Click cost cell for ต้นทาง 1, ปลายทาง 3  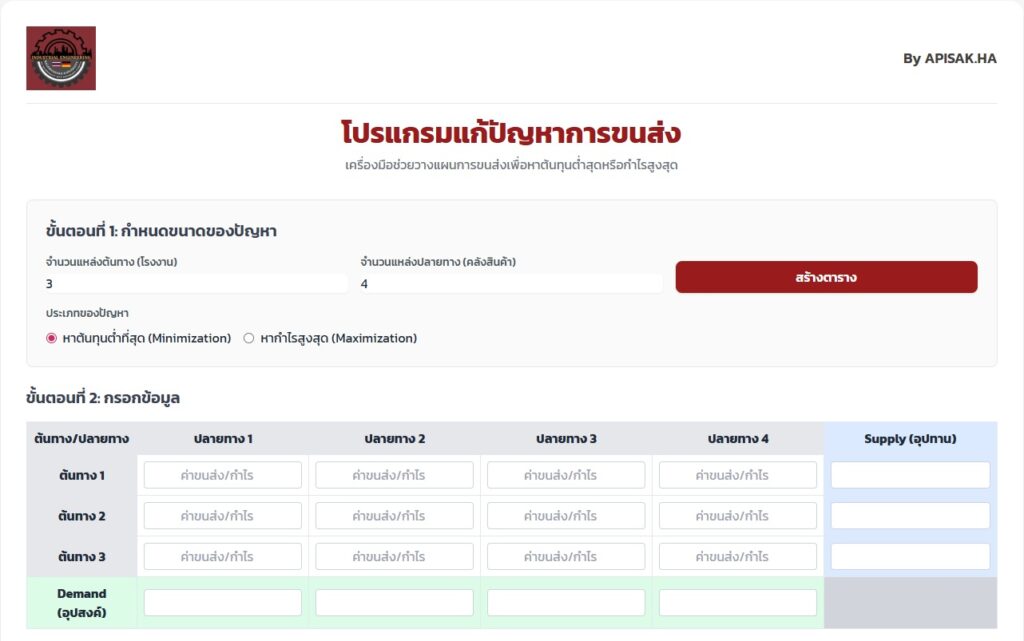click(566, 475)
